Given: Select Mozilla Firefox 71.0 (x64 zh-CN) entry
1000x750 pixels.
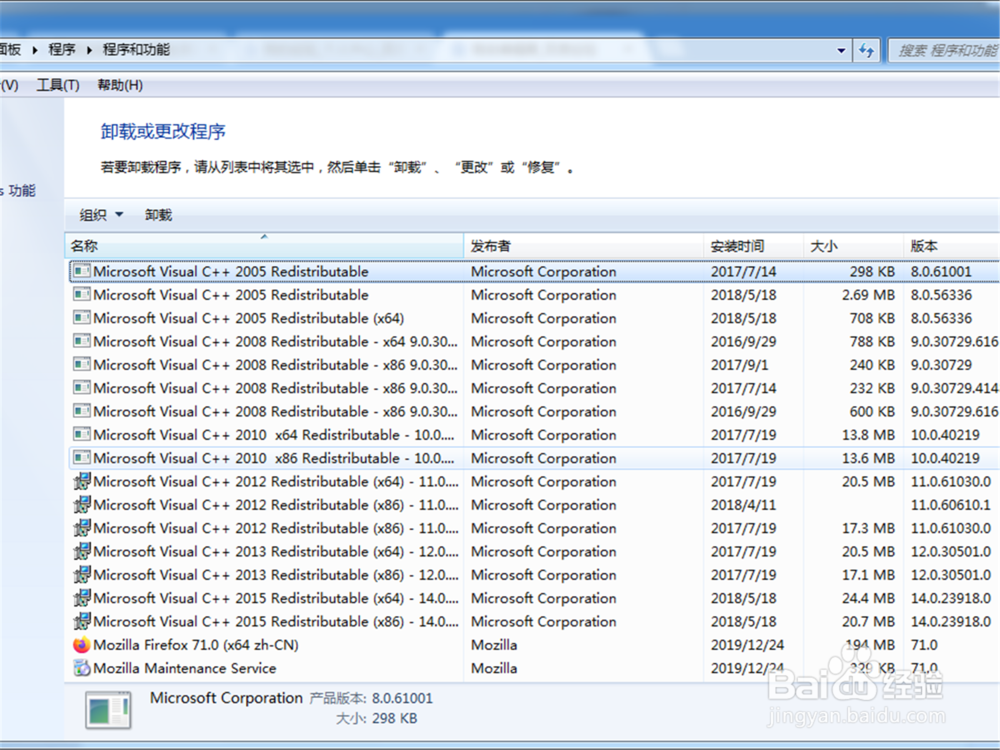Looking at the screenshot, I should (196, 645).
